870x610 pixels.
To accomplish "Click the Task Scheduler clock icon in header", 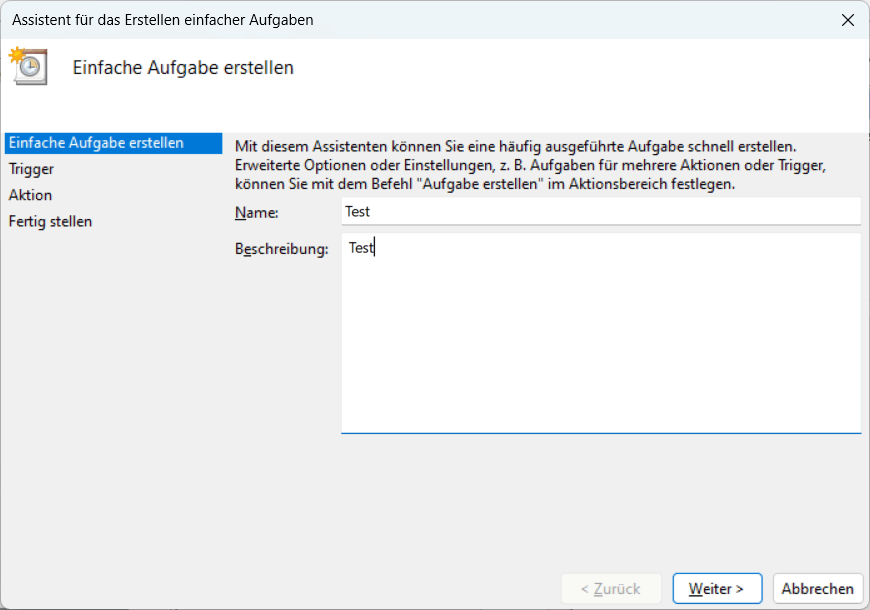I will pyautogui.click(x=29, y=65).
